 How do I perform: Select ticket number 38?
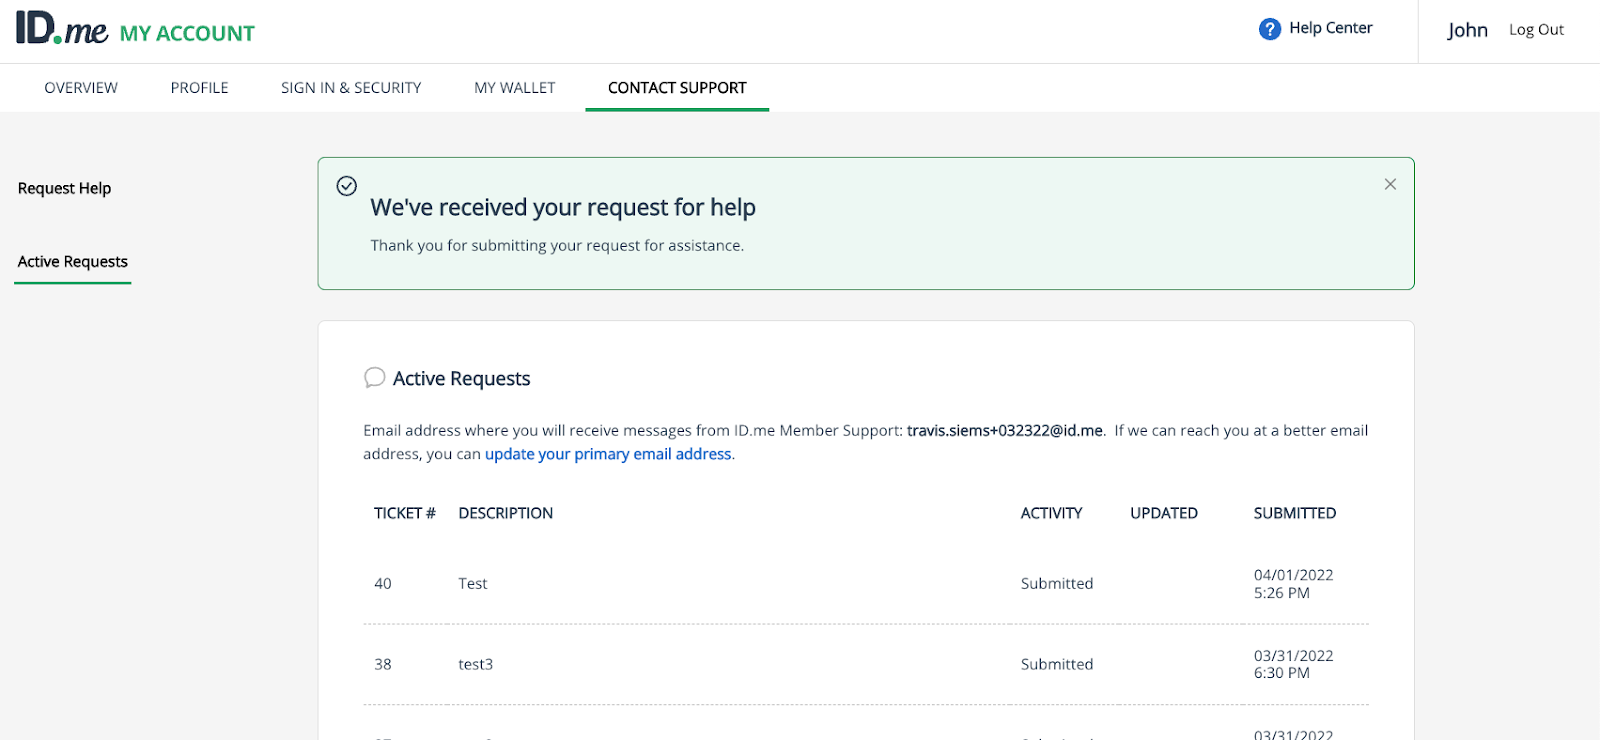(383, 664)
